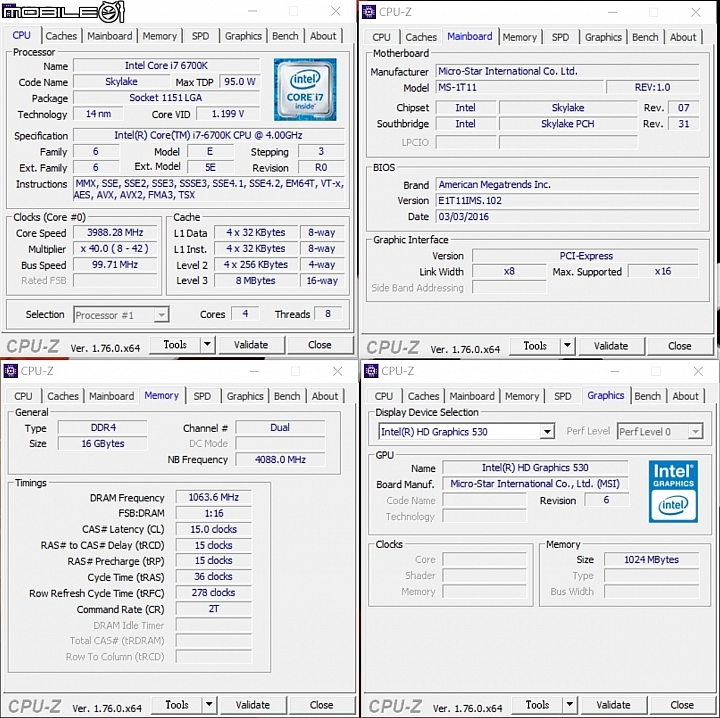Image resolution: width=720 pixels, height=718 pixels.
Task: Click NB Frequency value 4088.0 MHz
Action: [x=280, y=460]
